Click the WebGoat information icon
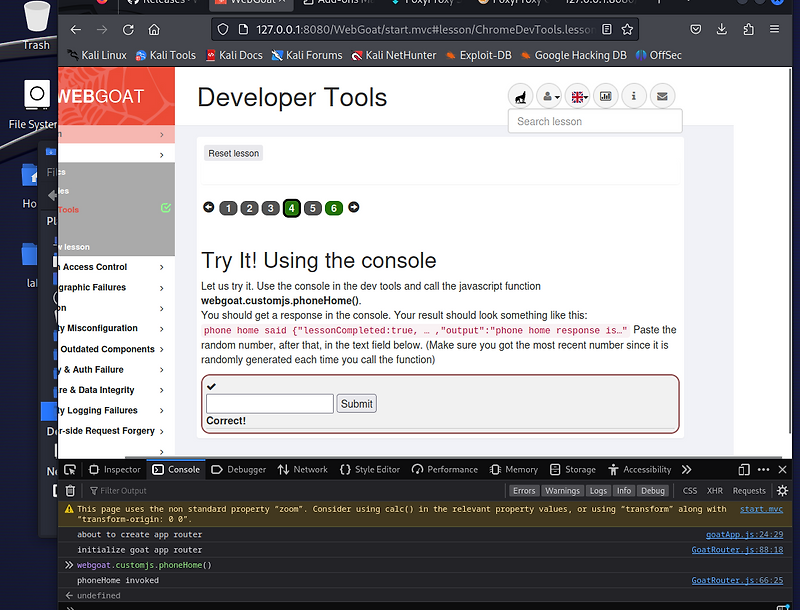 tap(633, 96)
